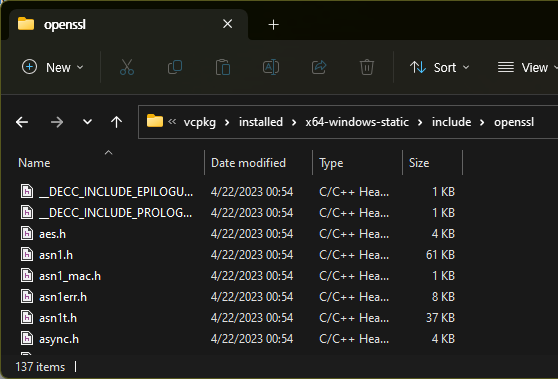This screenshot has height=379, width=558.
Task: Click the Paste clipboard icon
Action: pos(223,67)
